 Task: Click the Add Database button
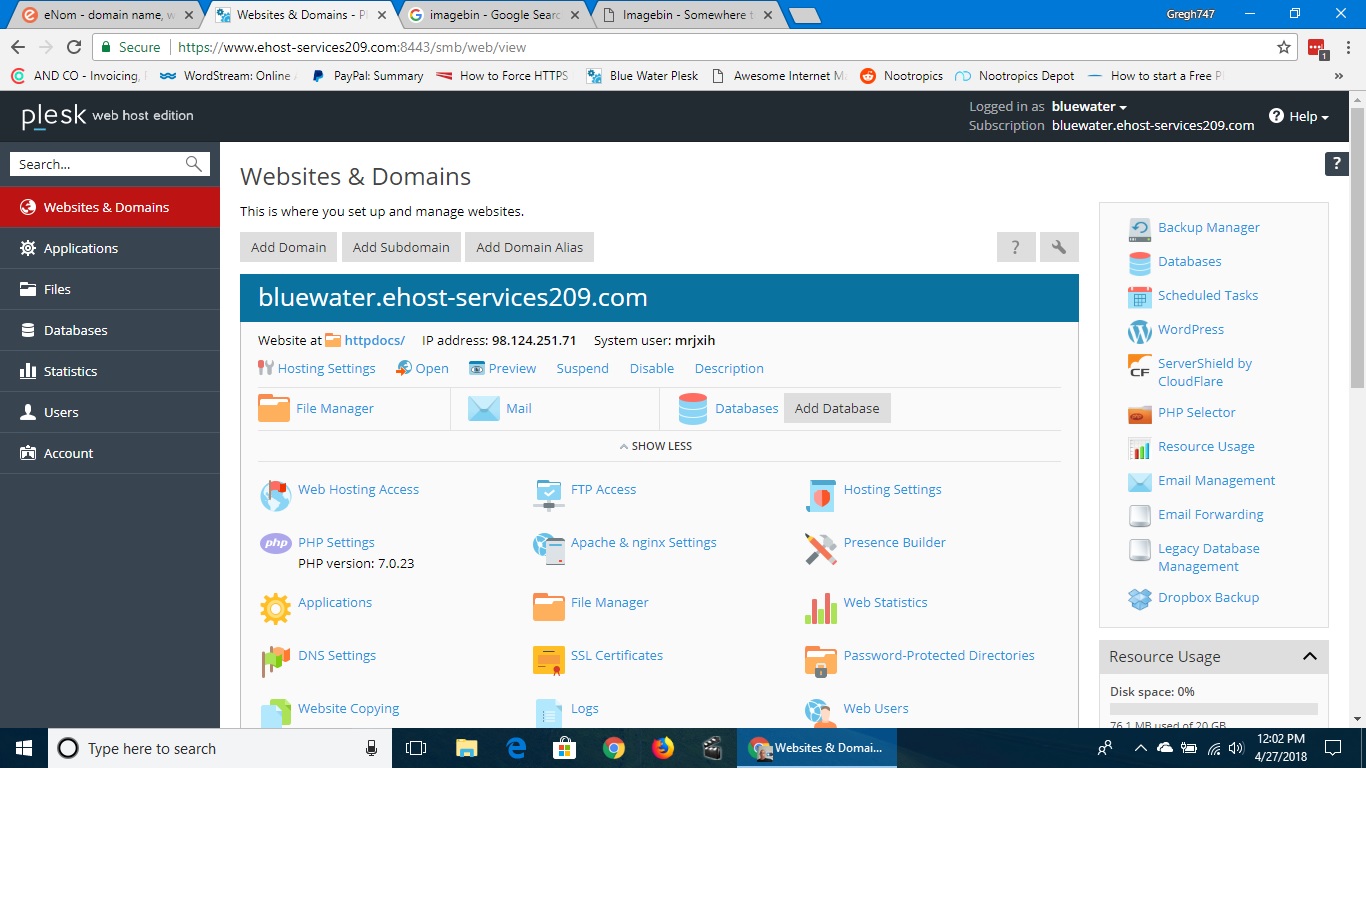pyautogui.click(x=837, y=408)
